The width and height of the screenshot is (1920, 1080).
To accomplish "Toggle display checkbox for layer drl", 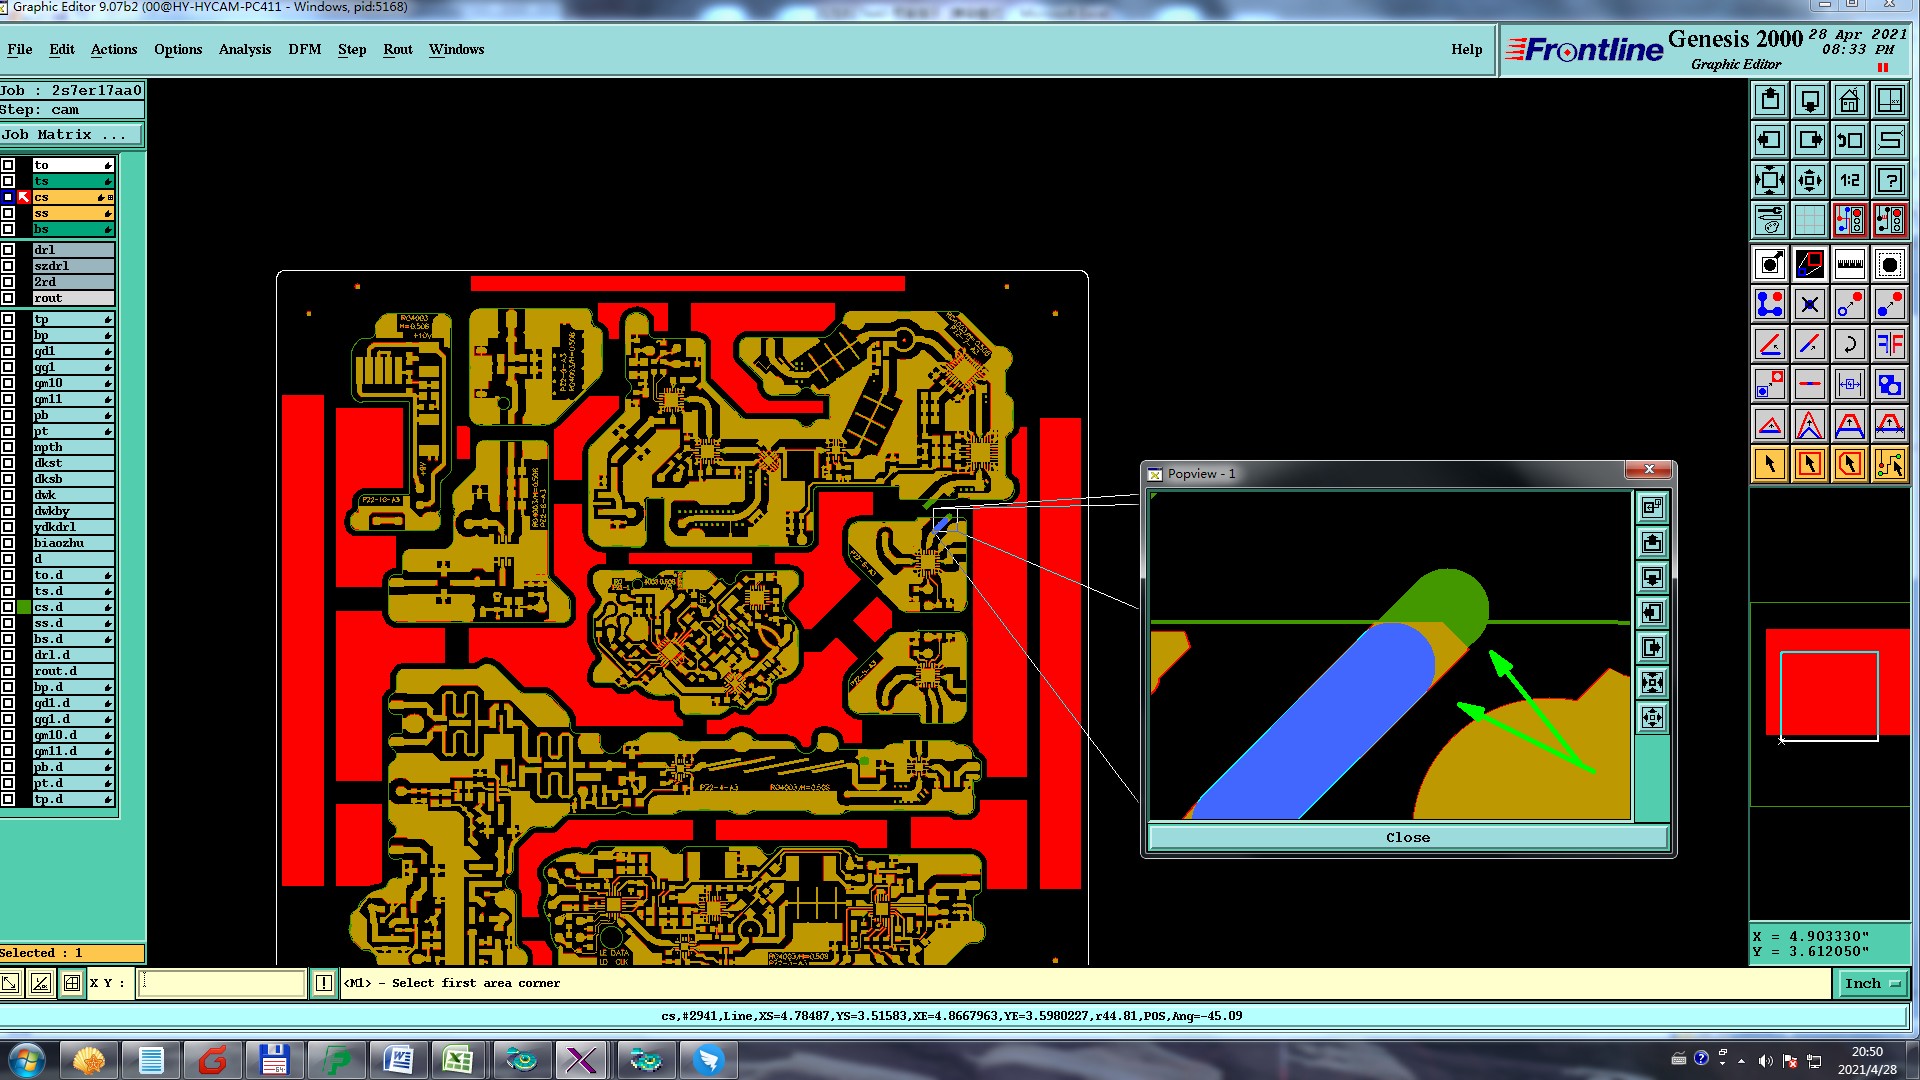I will tap(8, 250).
